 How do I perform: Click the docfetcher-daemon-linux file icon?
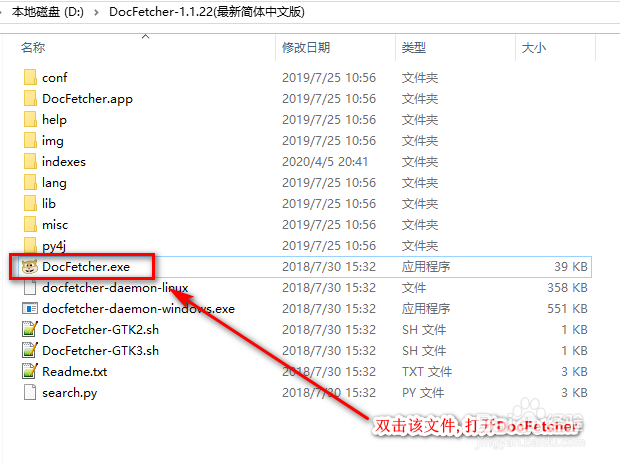tap(30, 288)
